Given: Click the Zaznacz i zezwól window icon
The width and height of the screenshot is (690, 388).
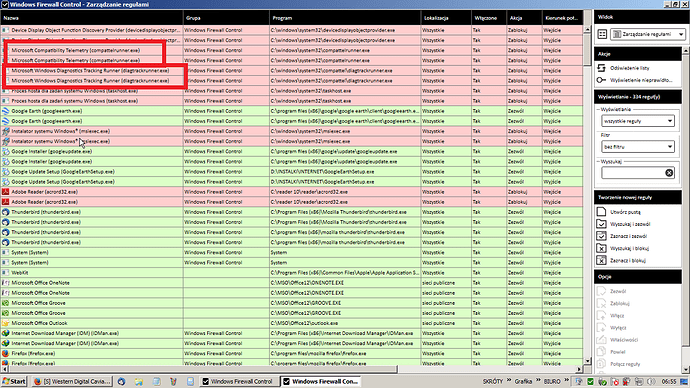Looking at the screenshot, I should coord(601,236).
